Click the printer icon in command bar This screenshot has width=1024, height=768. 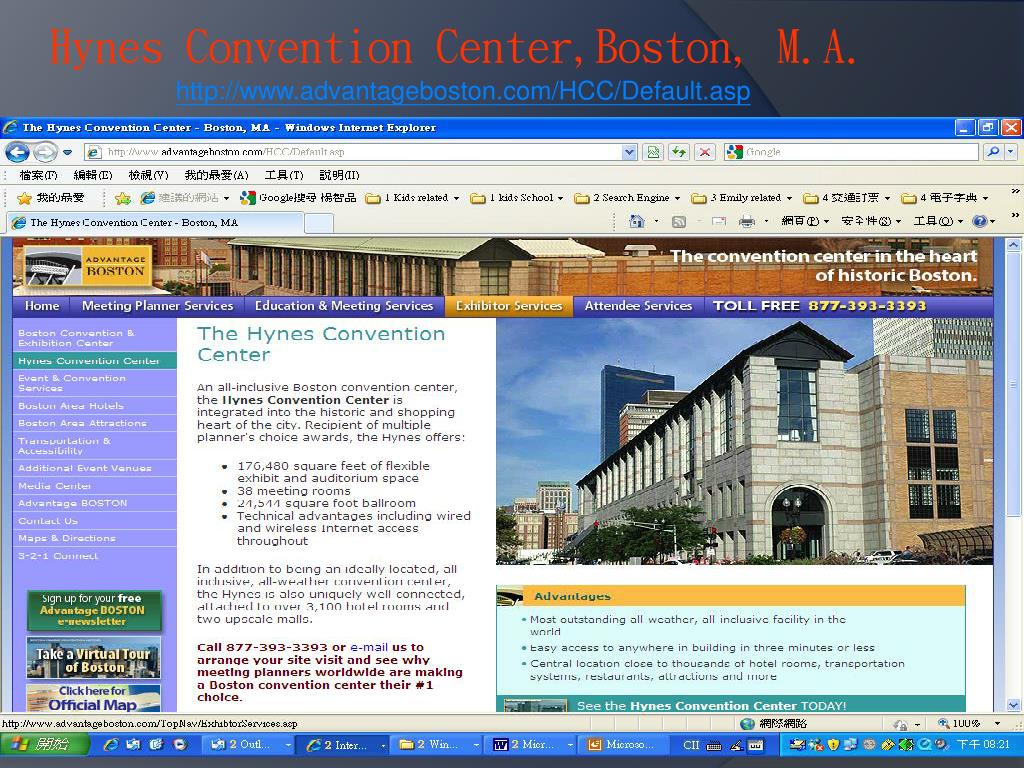[x=747, y=221]
